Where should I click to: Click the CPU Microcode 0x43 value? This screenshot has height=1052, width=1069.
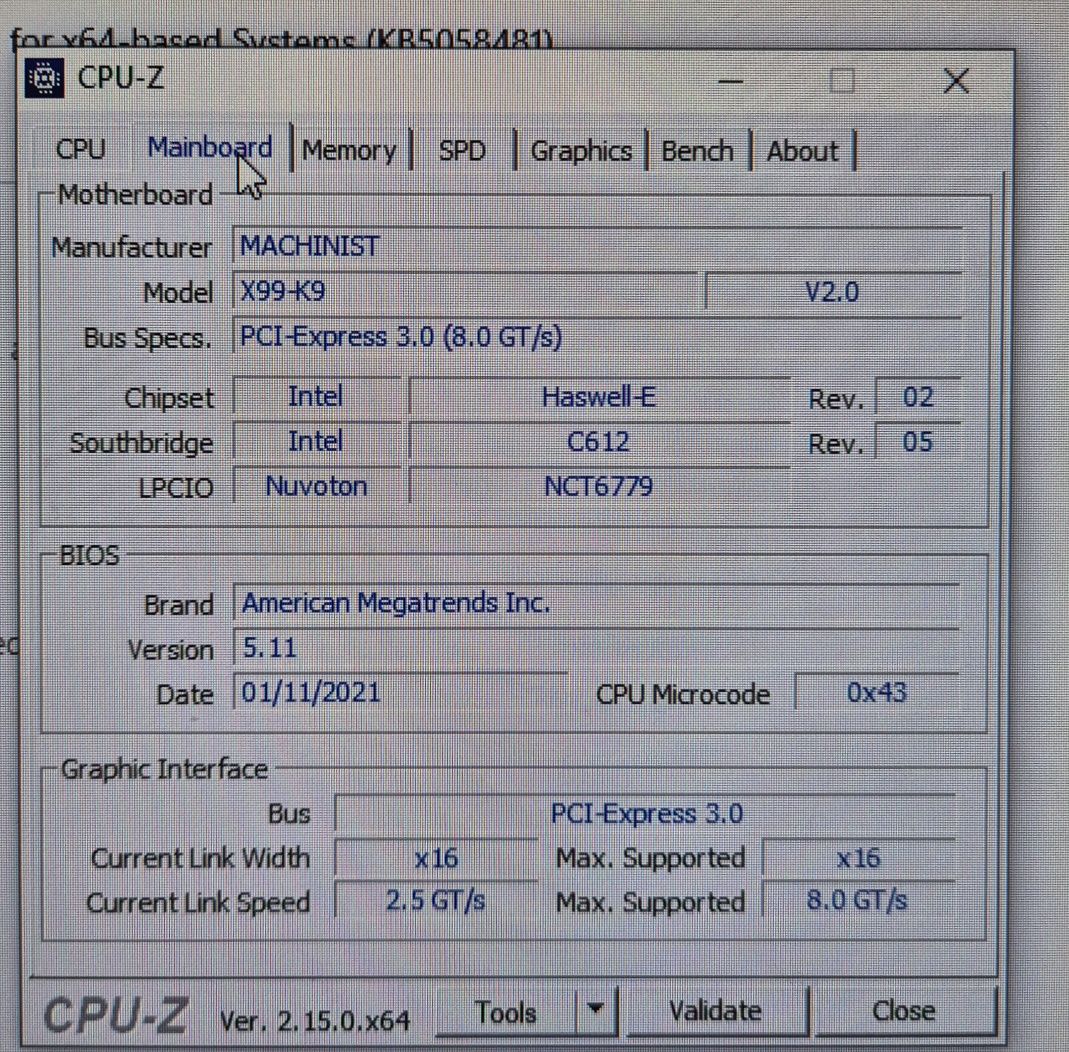[x=877, y=693]
